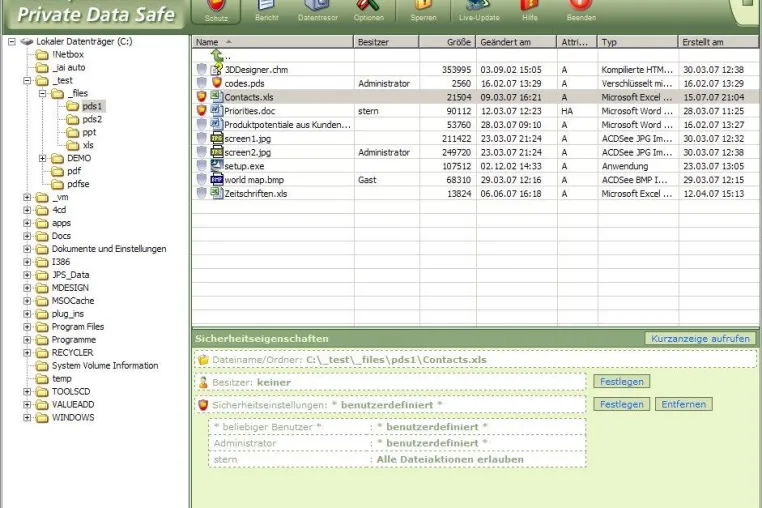Click the Sperren lock tool
Image resolution: width=762 pixels, height=508 pixels.
[x=423, y=12]
